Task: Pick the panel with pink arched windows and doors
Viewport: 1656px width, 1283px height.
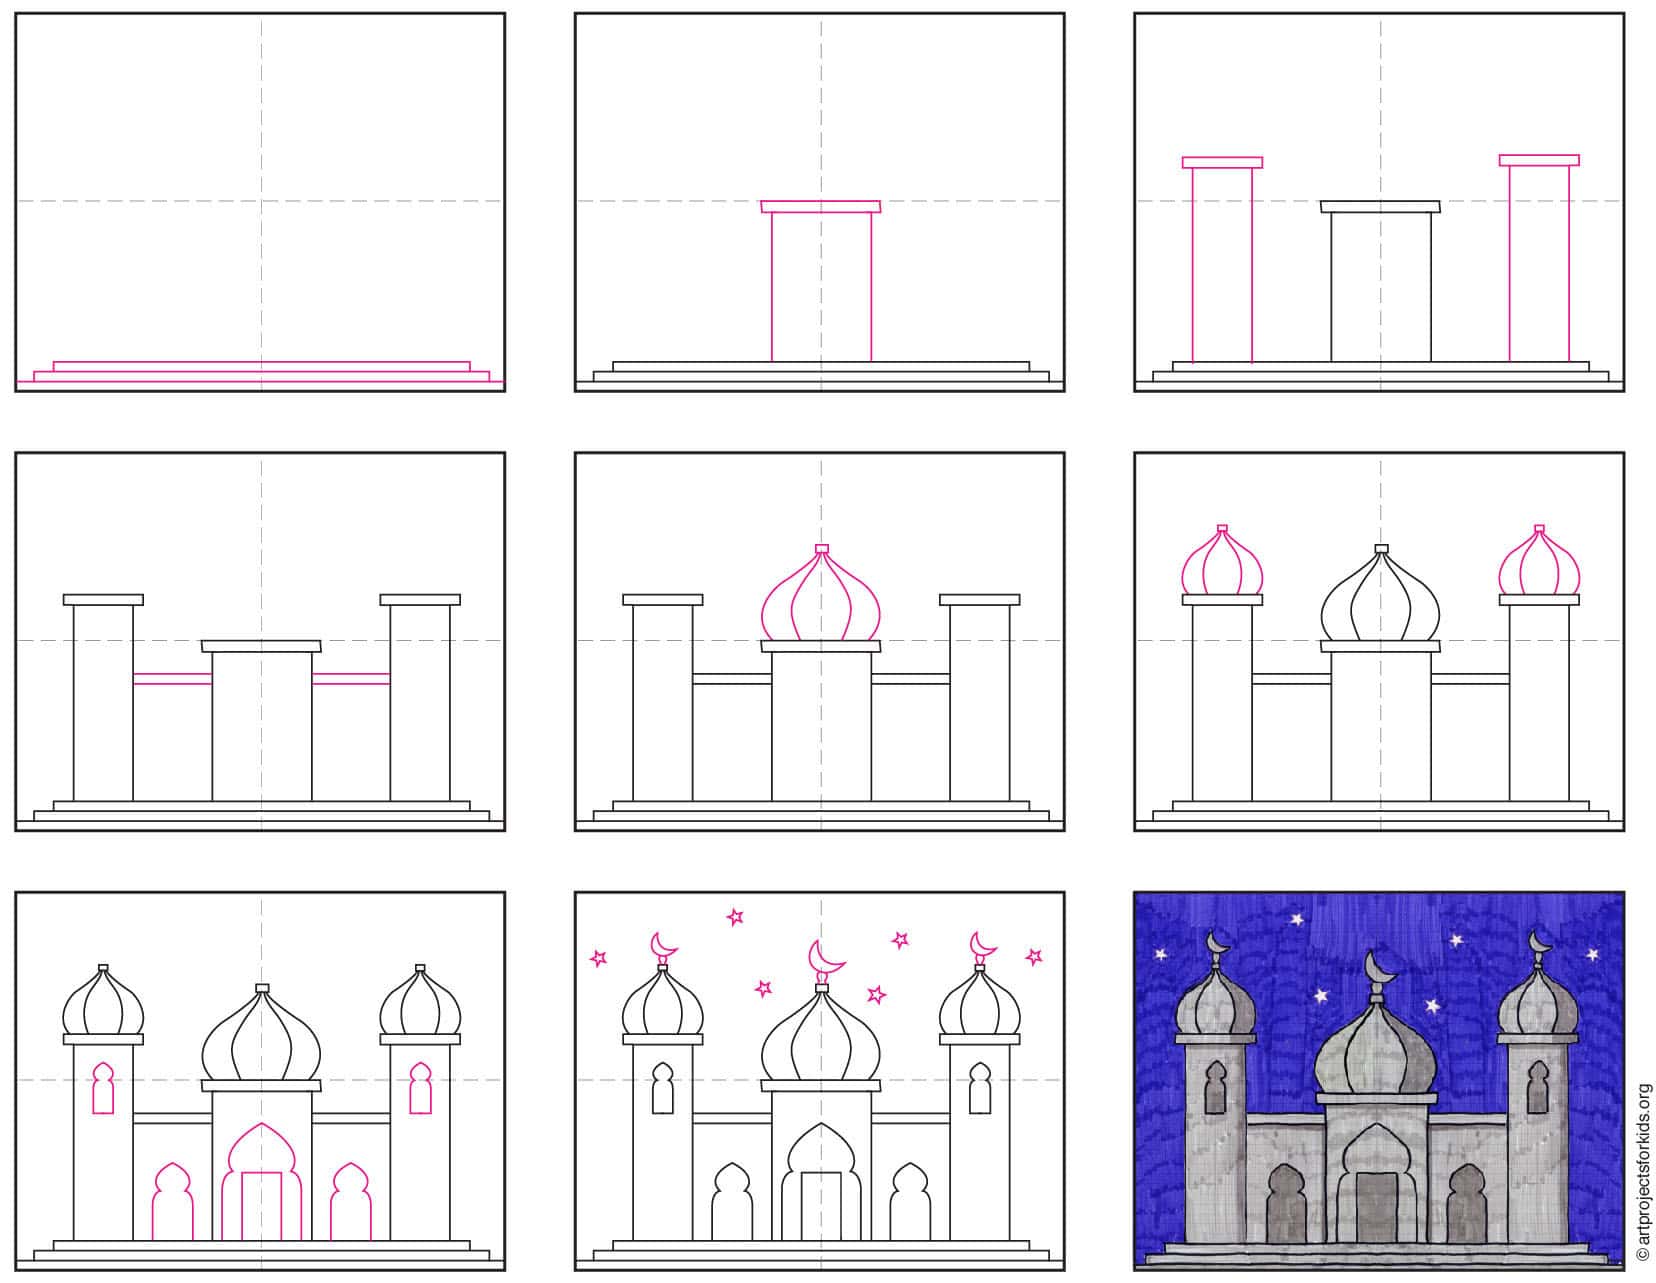Action: [260, 1081]
